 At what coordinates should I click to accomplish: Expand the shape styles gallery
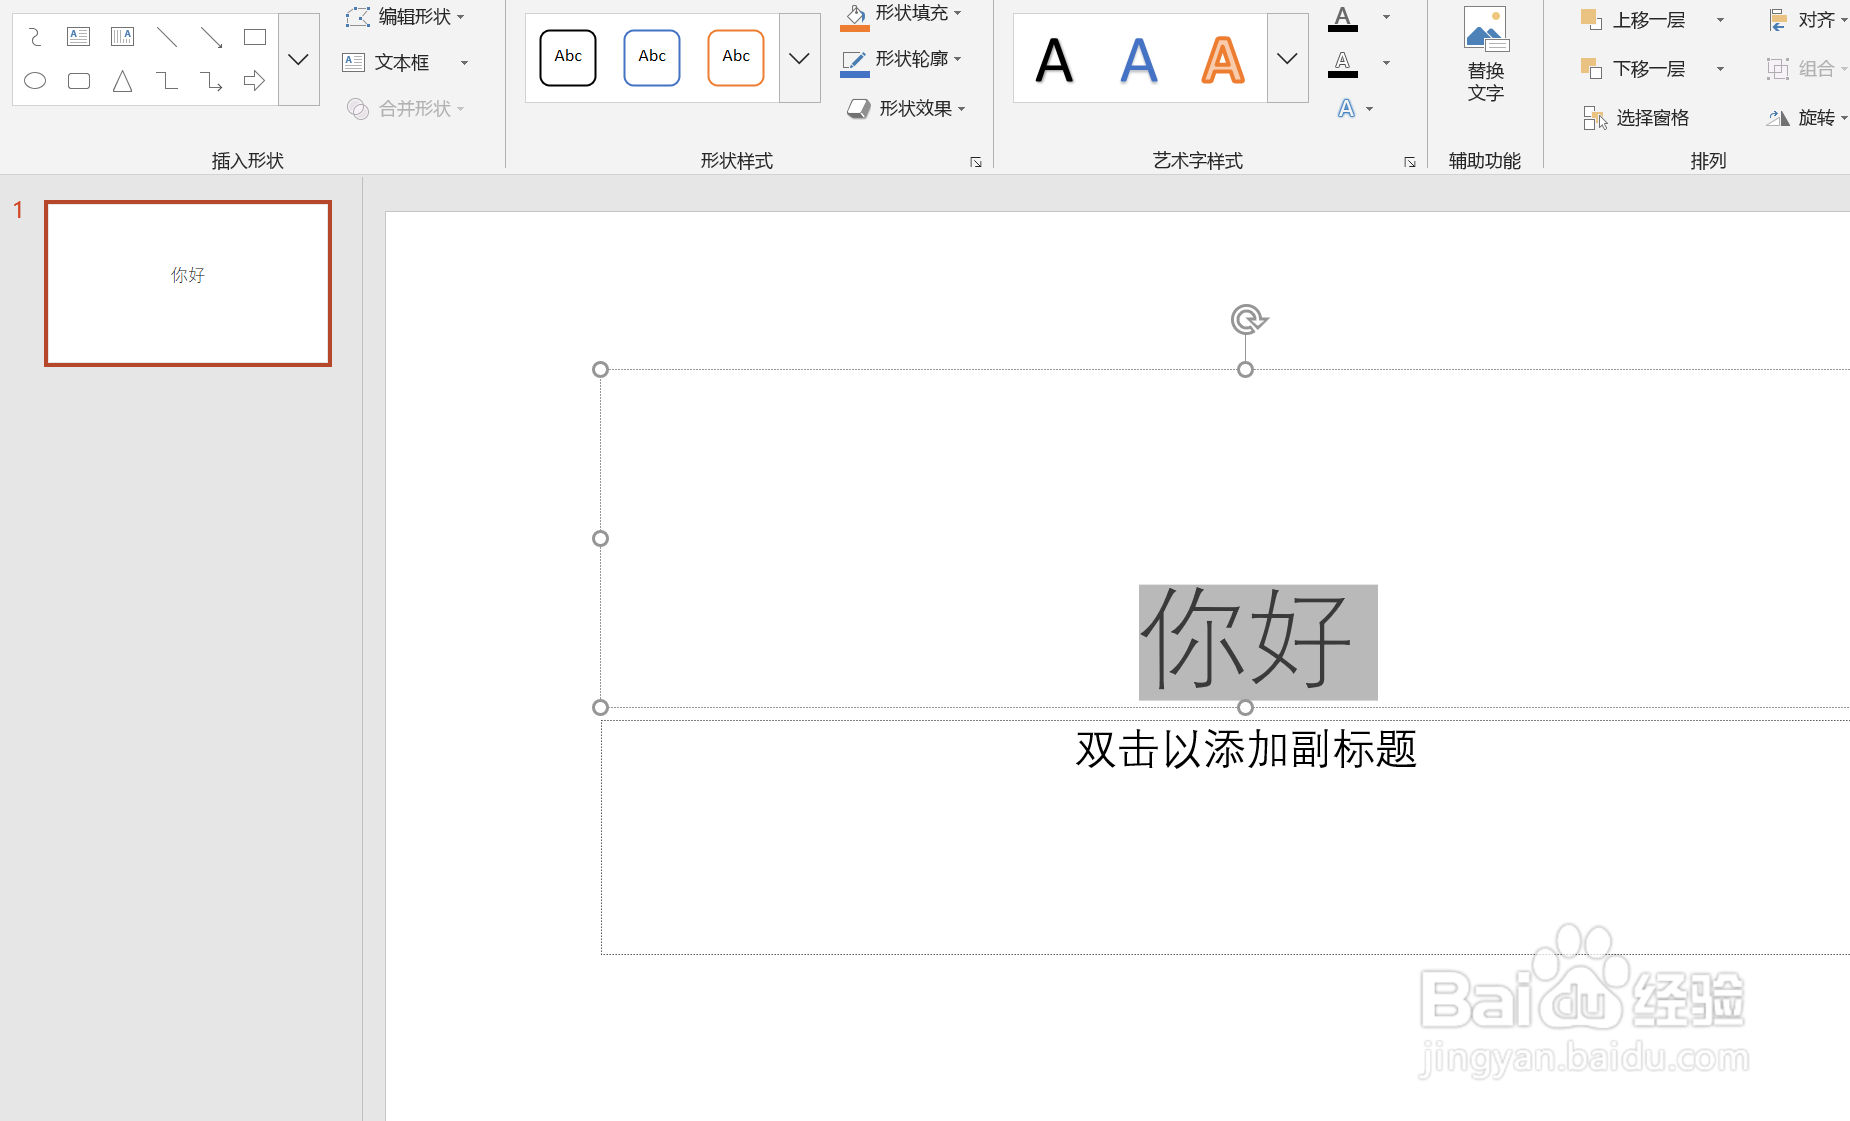point(798,57)
